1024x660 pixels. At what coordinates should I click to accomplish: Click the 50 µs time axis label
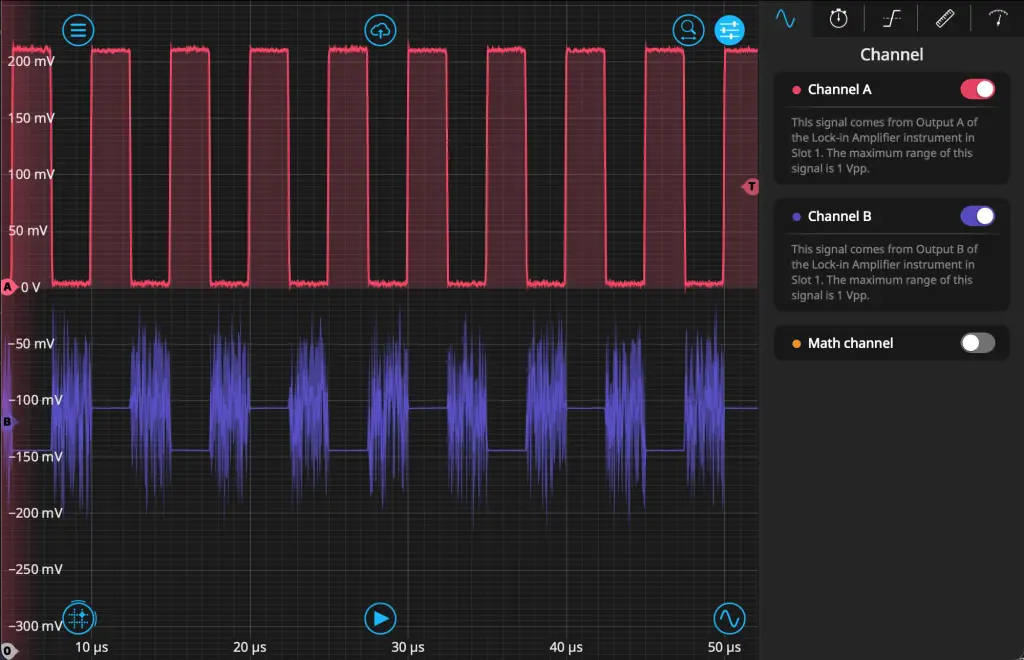[724, 647]
